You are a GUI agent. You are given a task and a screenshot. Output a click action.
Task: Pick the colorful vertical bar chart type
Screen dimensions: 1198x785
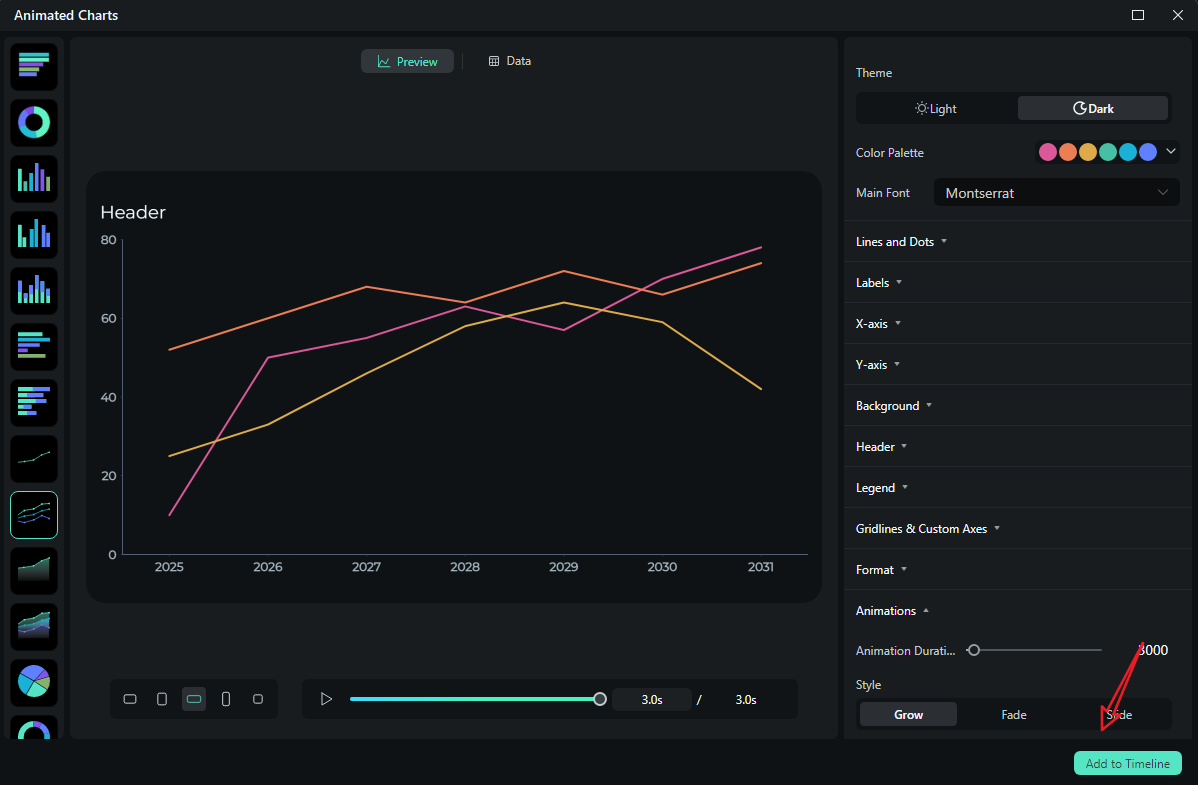(x=33, y=178)
